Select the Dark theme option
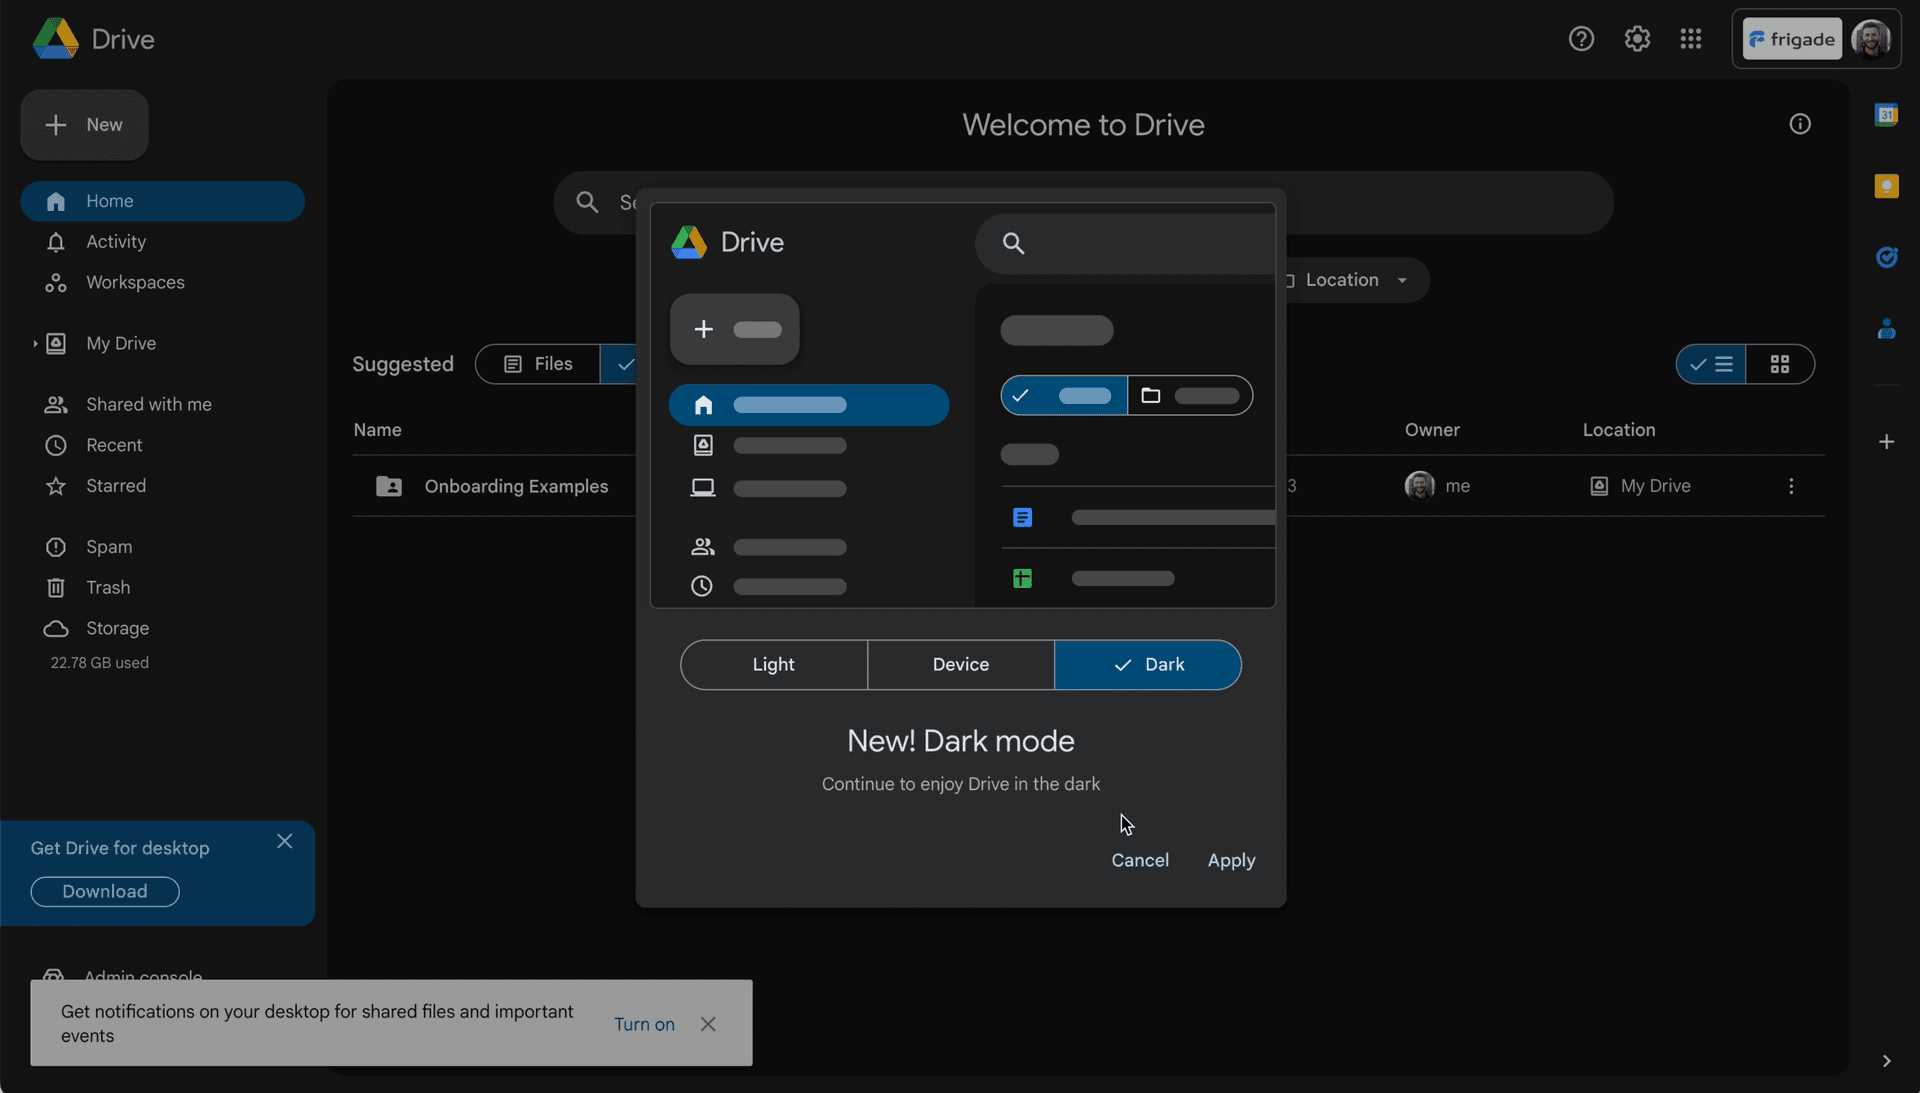1920x1093 pixels. click(1148, 665)
